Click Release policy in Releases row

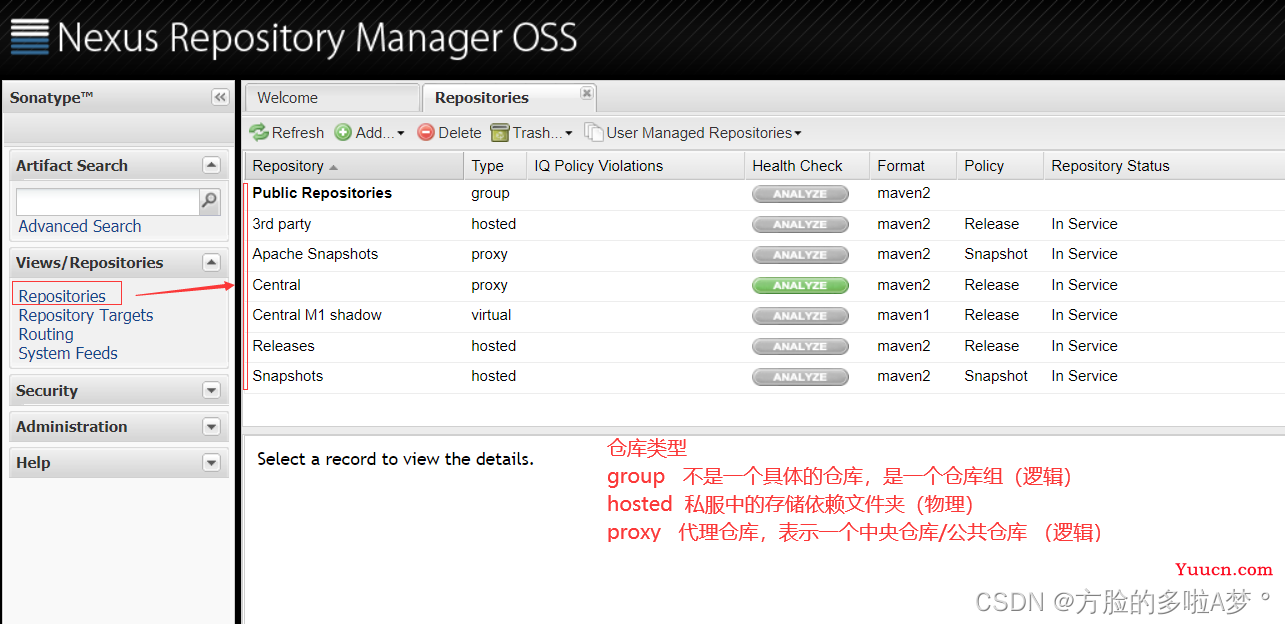992,346
